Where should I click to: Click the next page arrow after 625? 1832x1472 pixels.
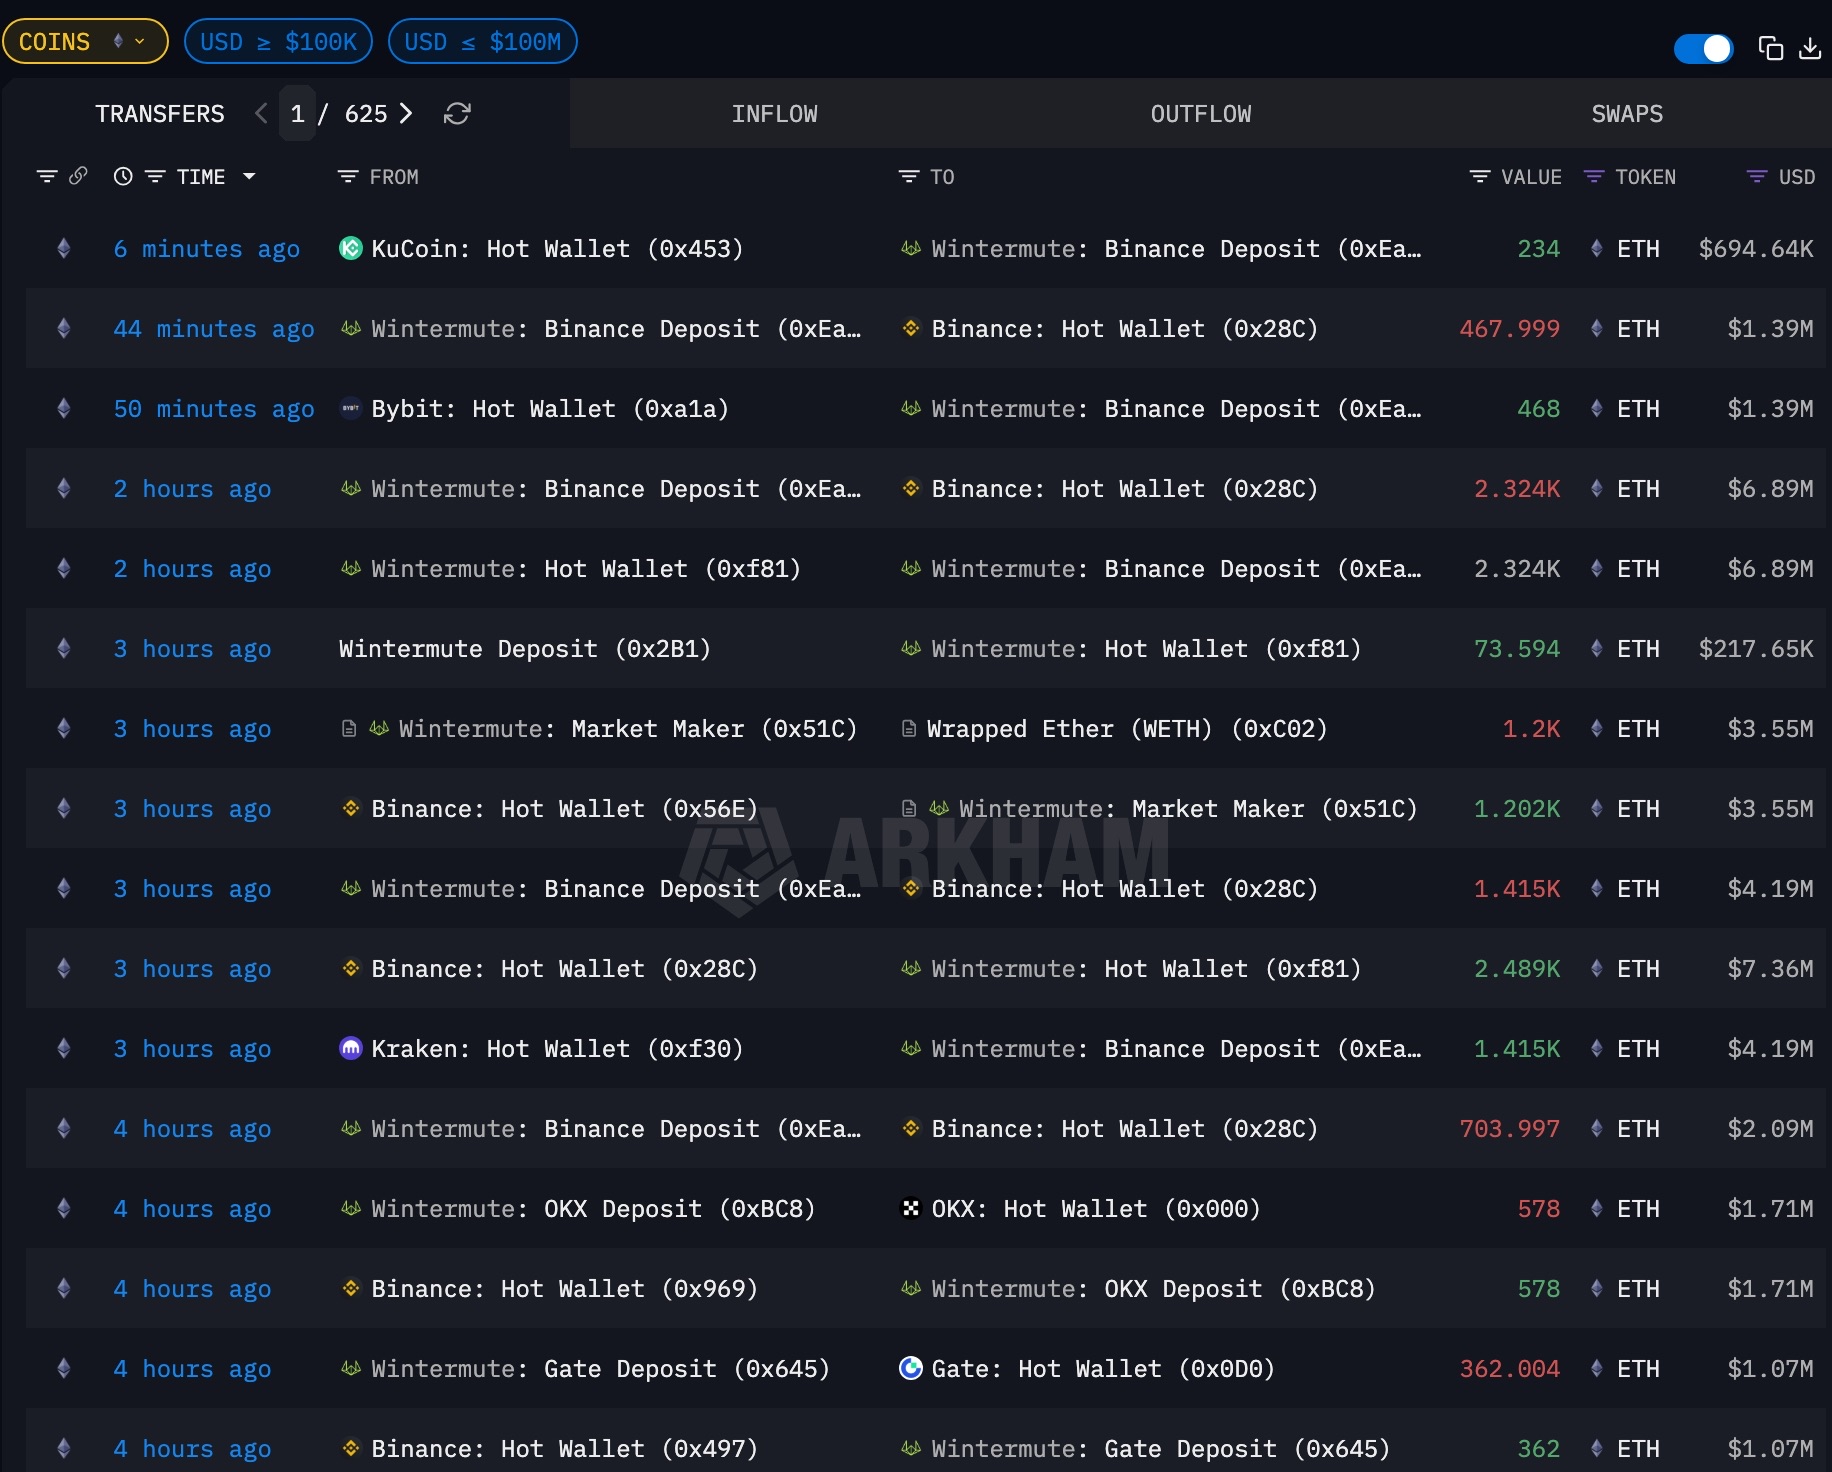405,114
